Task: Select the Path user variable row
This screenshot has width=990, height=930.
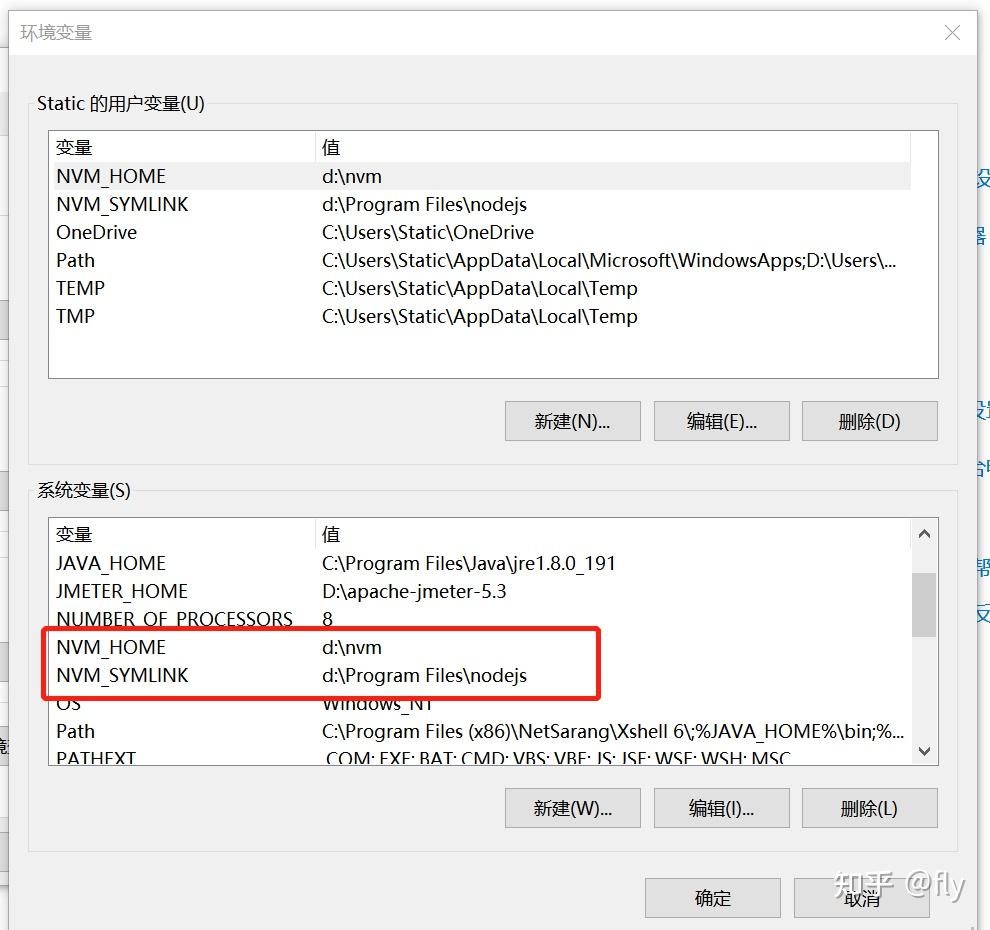Action: tap(300, 260)
